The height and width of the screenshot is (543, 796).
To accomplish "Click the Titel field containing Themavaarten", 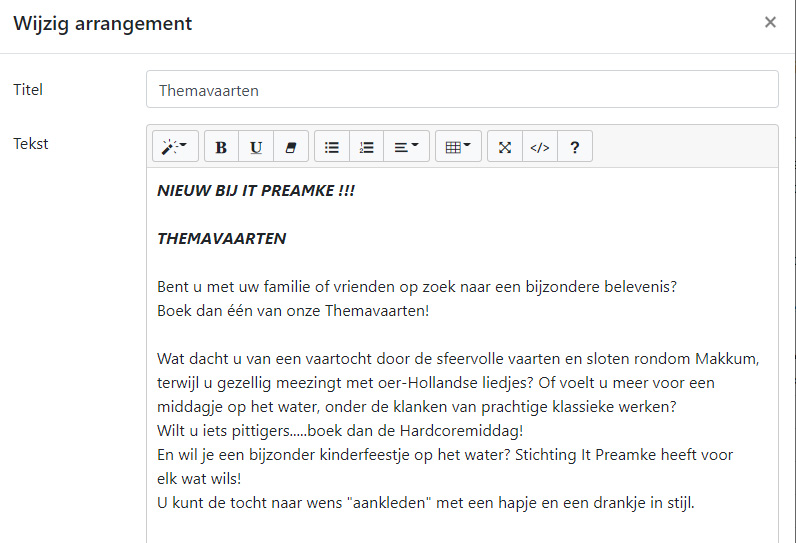I will (462, 89).
